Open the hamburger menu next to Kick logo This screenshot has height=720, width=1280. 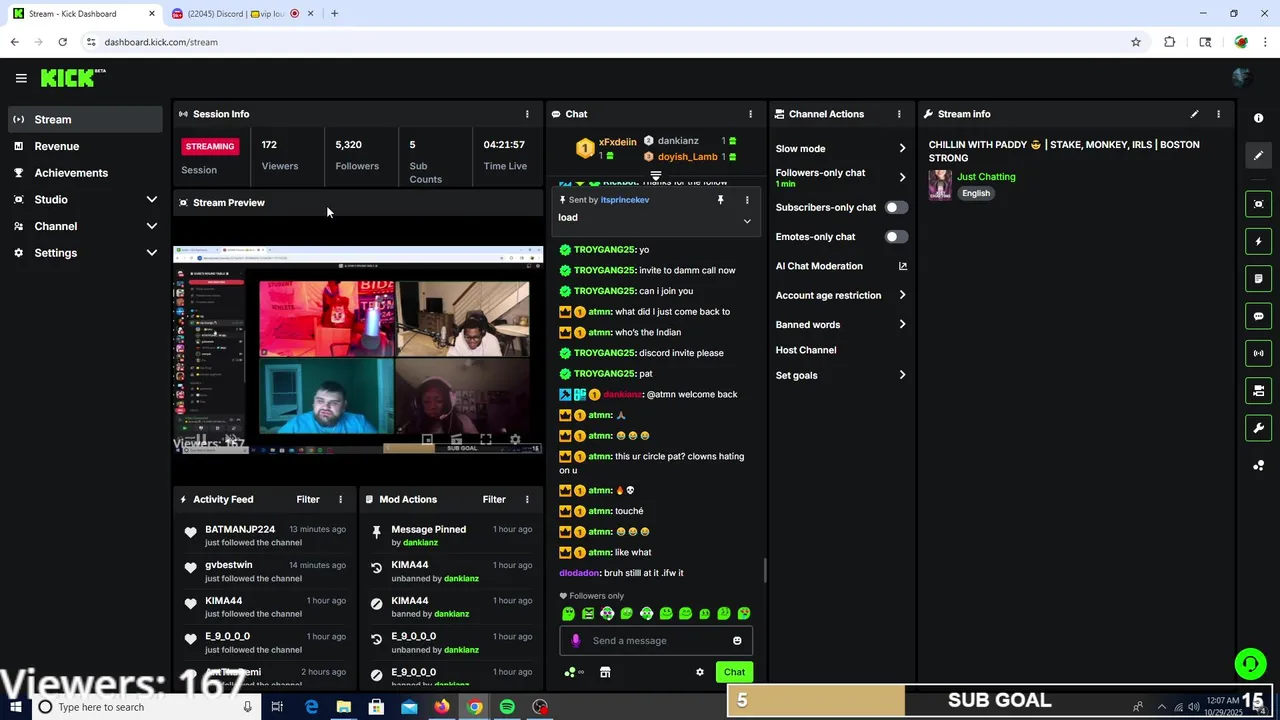coord(21,78)
